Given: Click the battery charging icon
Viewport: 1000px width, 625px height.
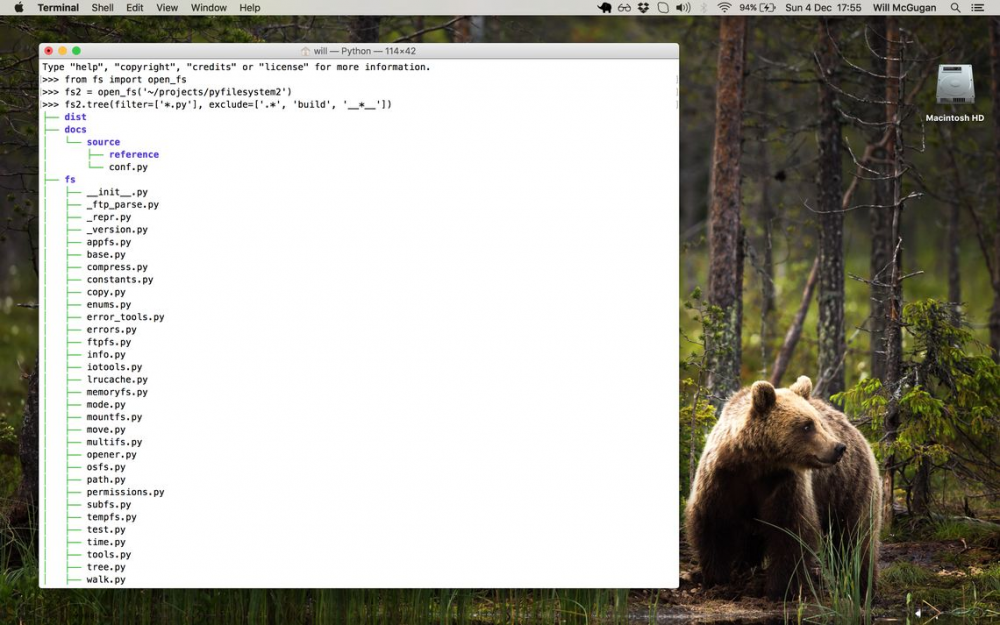Looking at the screenshot, I should point(768,8).
